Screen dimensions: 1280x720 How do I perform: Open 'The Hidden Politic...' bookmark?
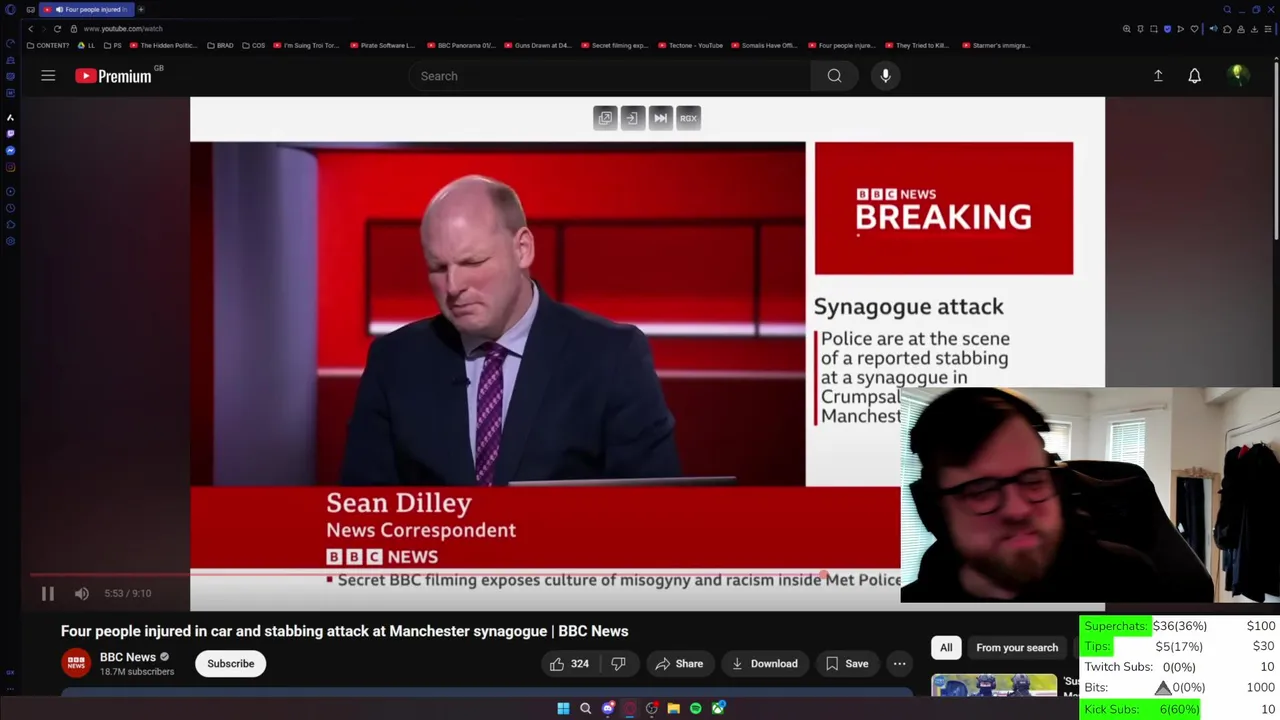coord(163,45)
